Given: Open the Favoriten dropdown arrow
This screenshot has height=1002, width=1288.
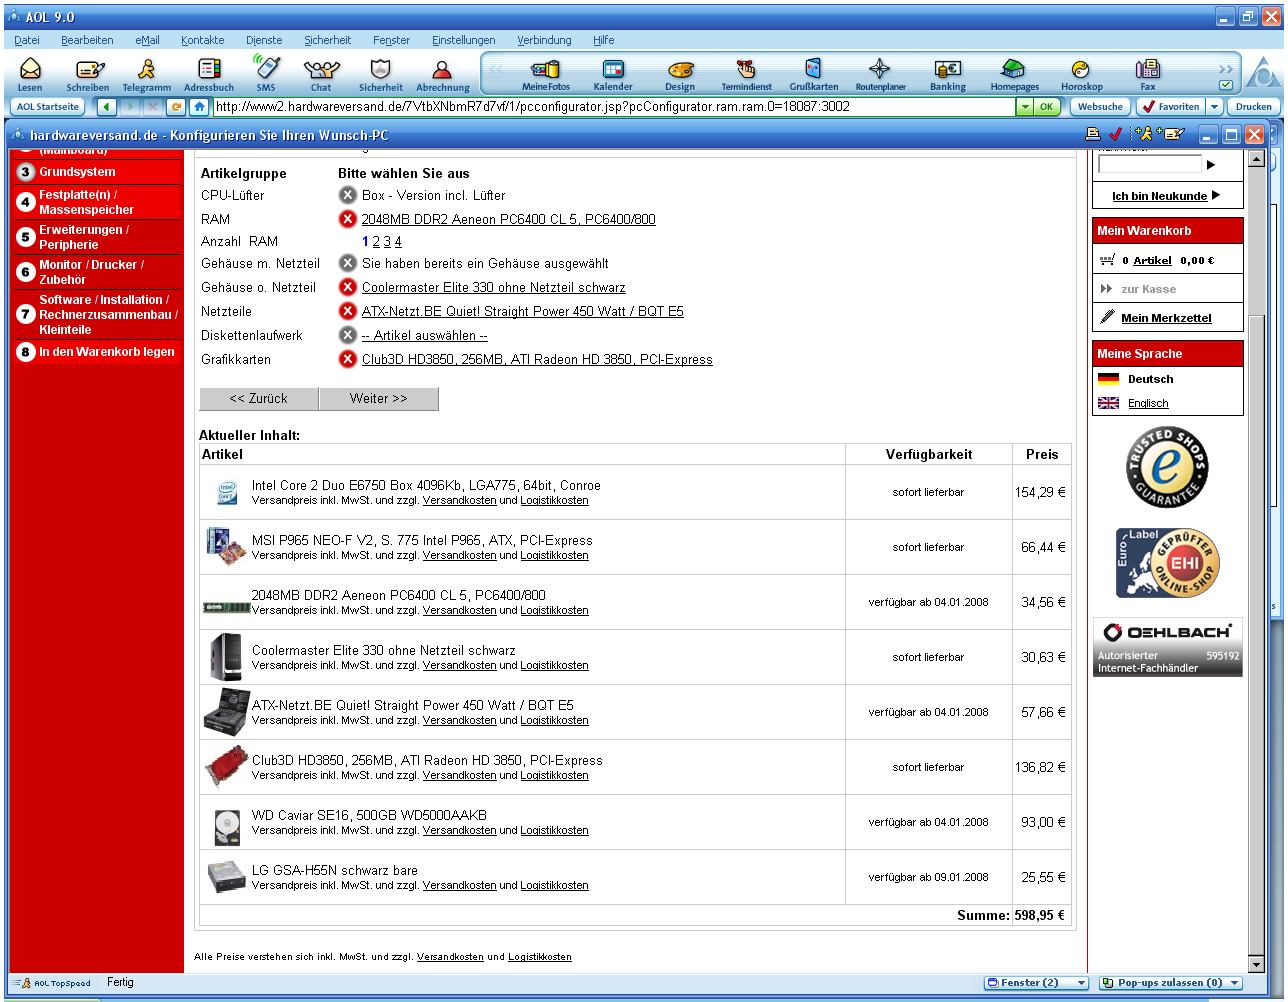Looking at the screenshot, I should click(1215, 106).
